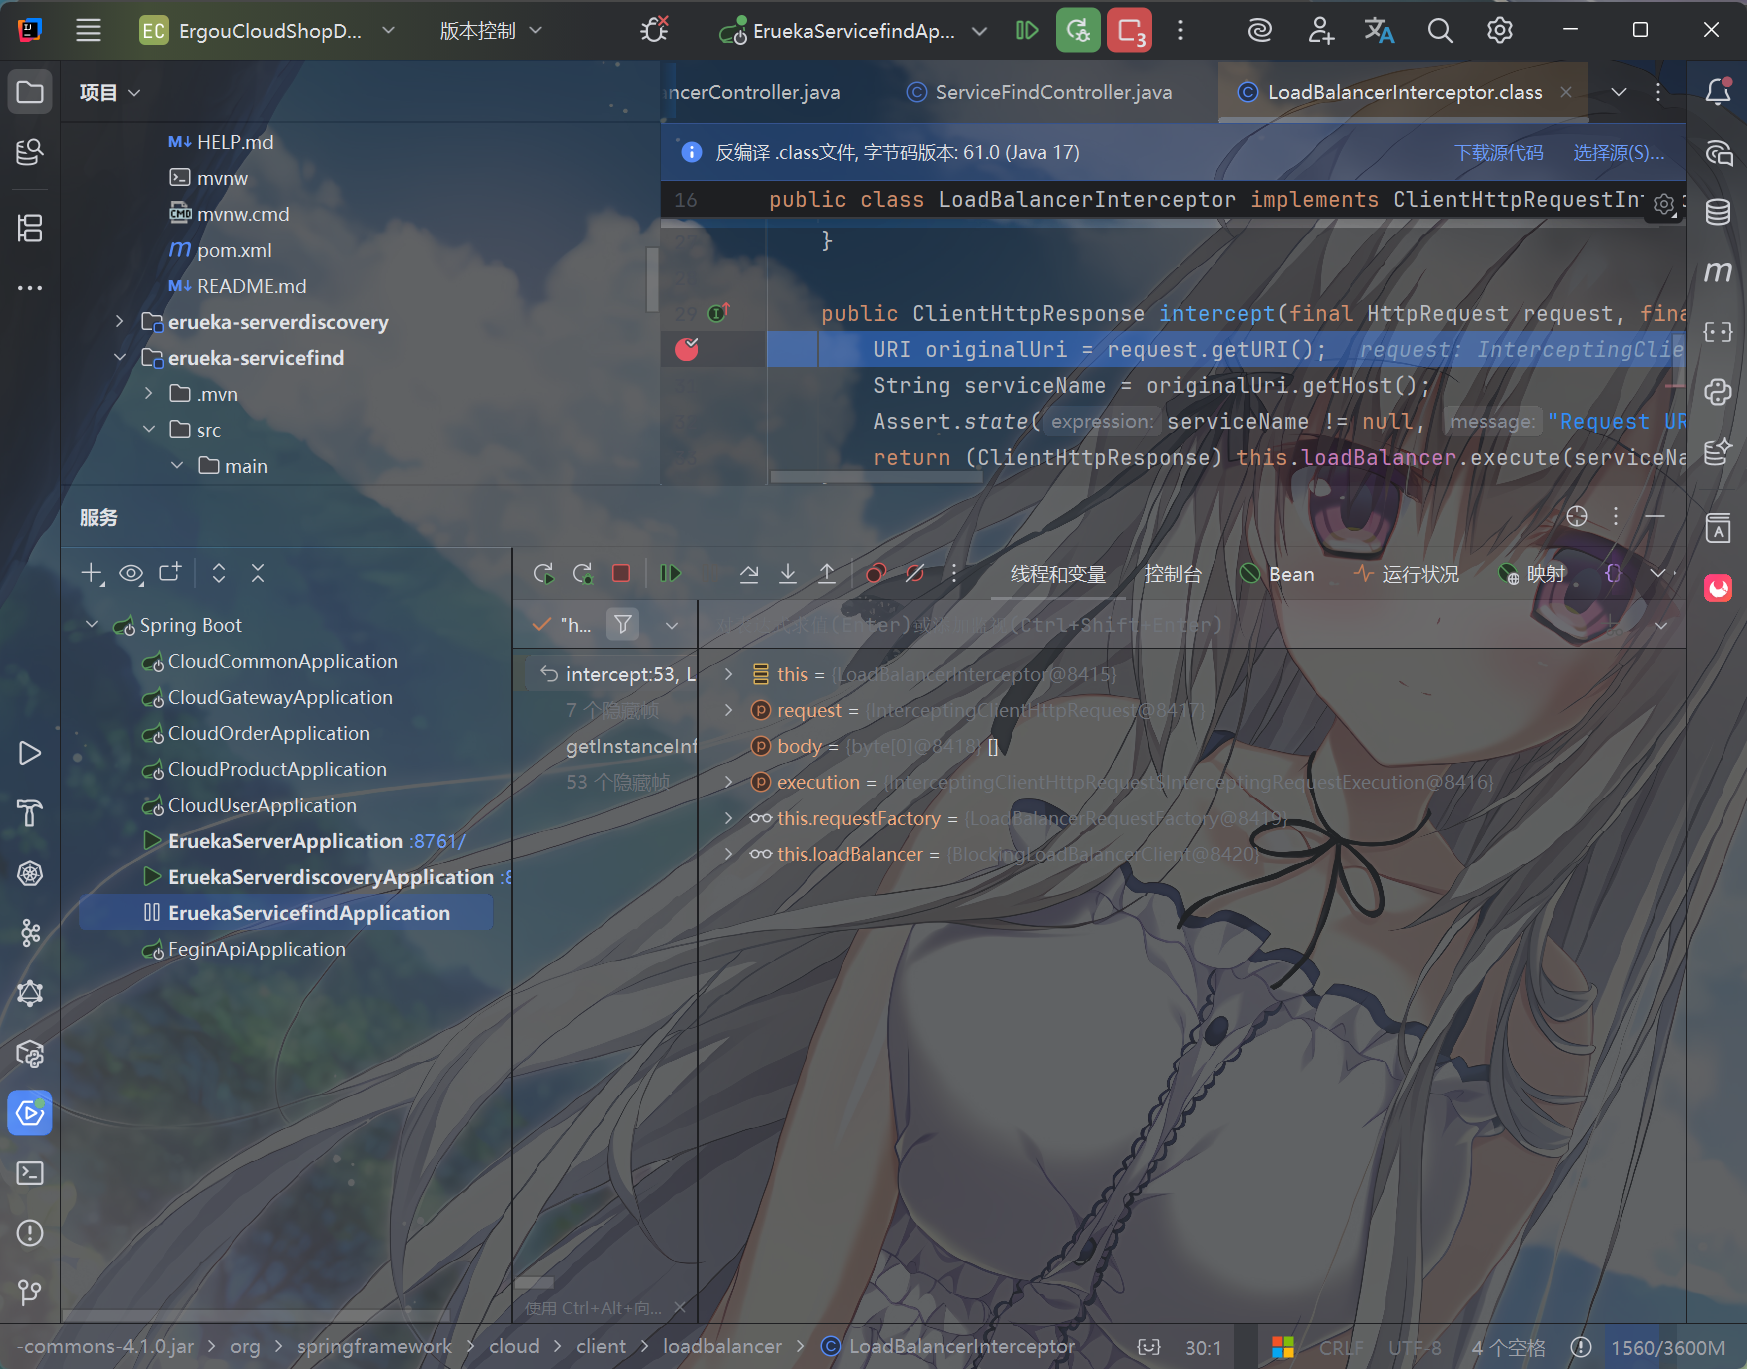Expand the 'this' variable node

pos(729,674)
